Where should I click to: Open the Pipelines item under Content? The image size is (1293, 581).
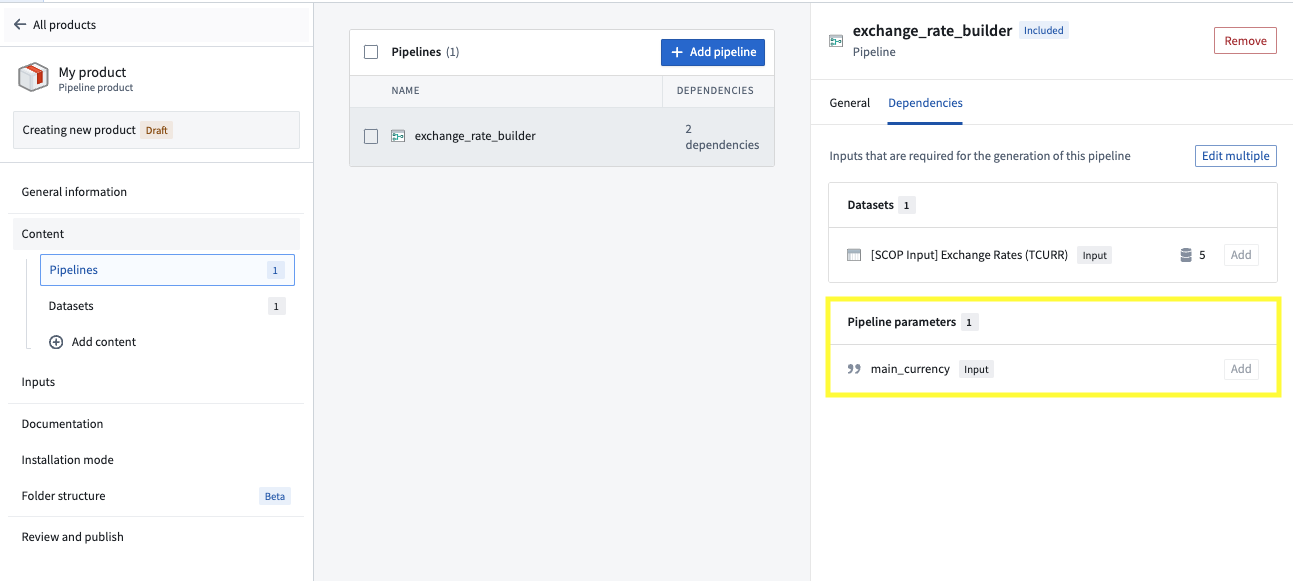[x=167, y=270]
